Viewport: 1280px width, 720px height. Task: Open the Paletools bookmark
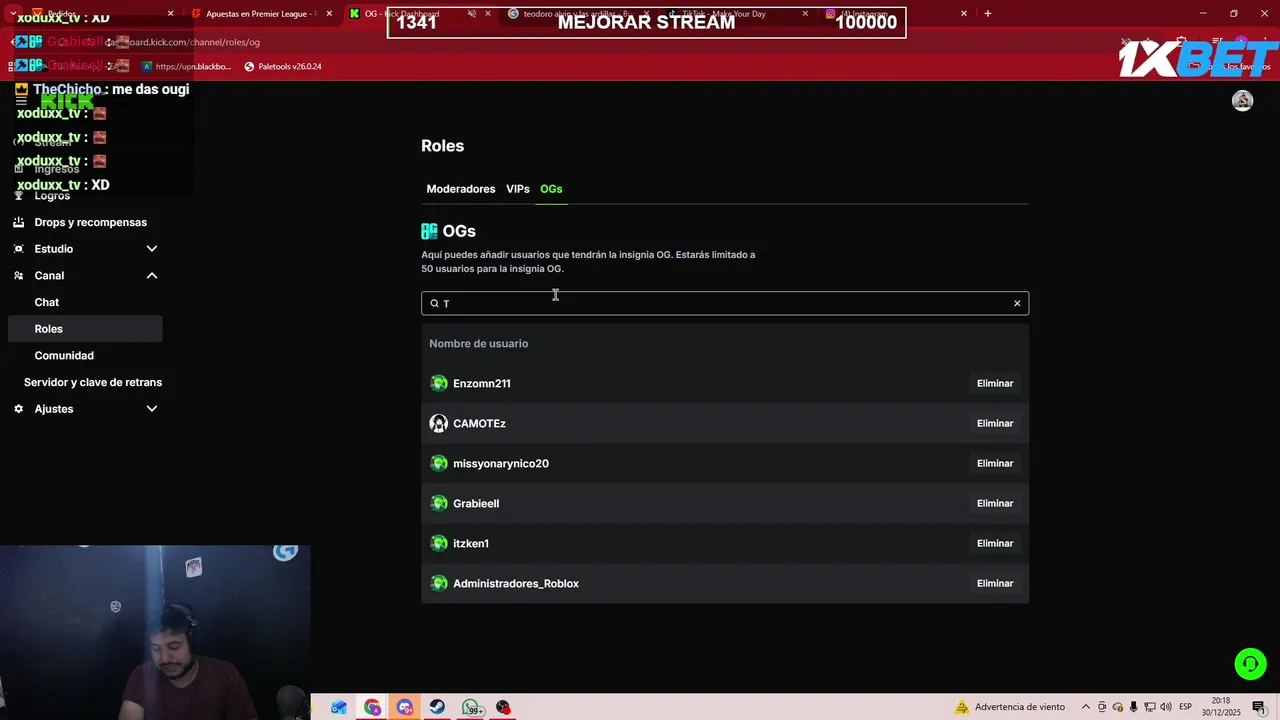point(283,67)
